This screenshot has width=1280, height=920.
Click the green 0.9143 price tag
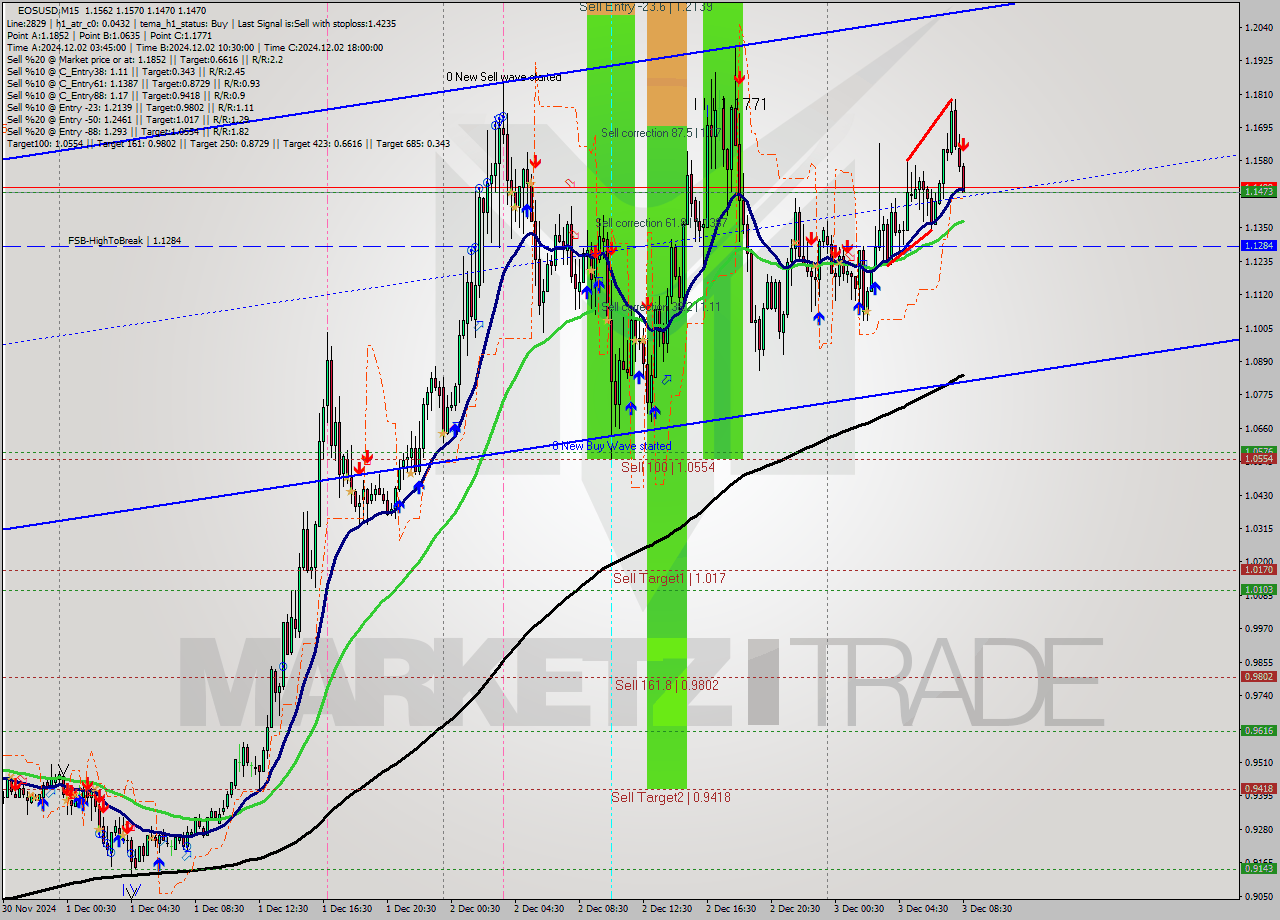(x=1258, y=867)
